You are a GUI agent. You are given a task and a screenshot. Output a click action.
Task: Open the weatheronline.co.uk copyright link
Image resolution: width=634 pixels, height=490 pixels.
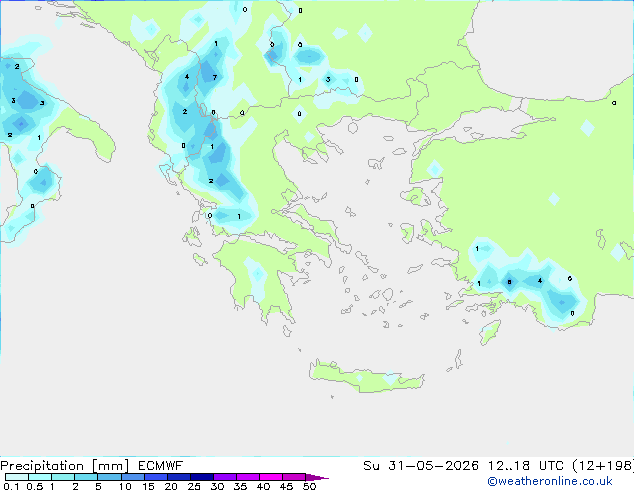pos(550,481)
